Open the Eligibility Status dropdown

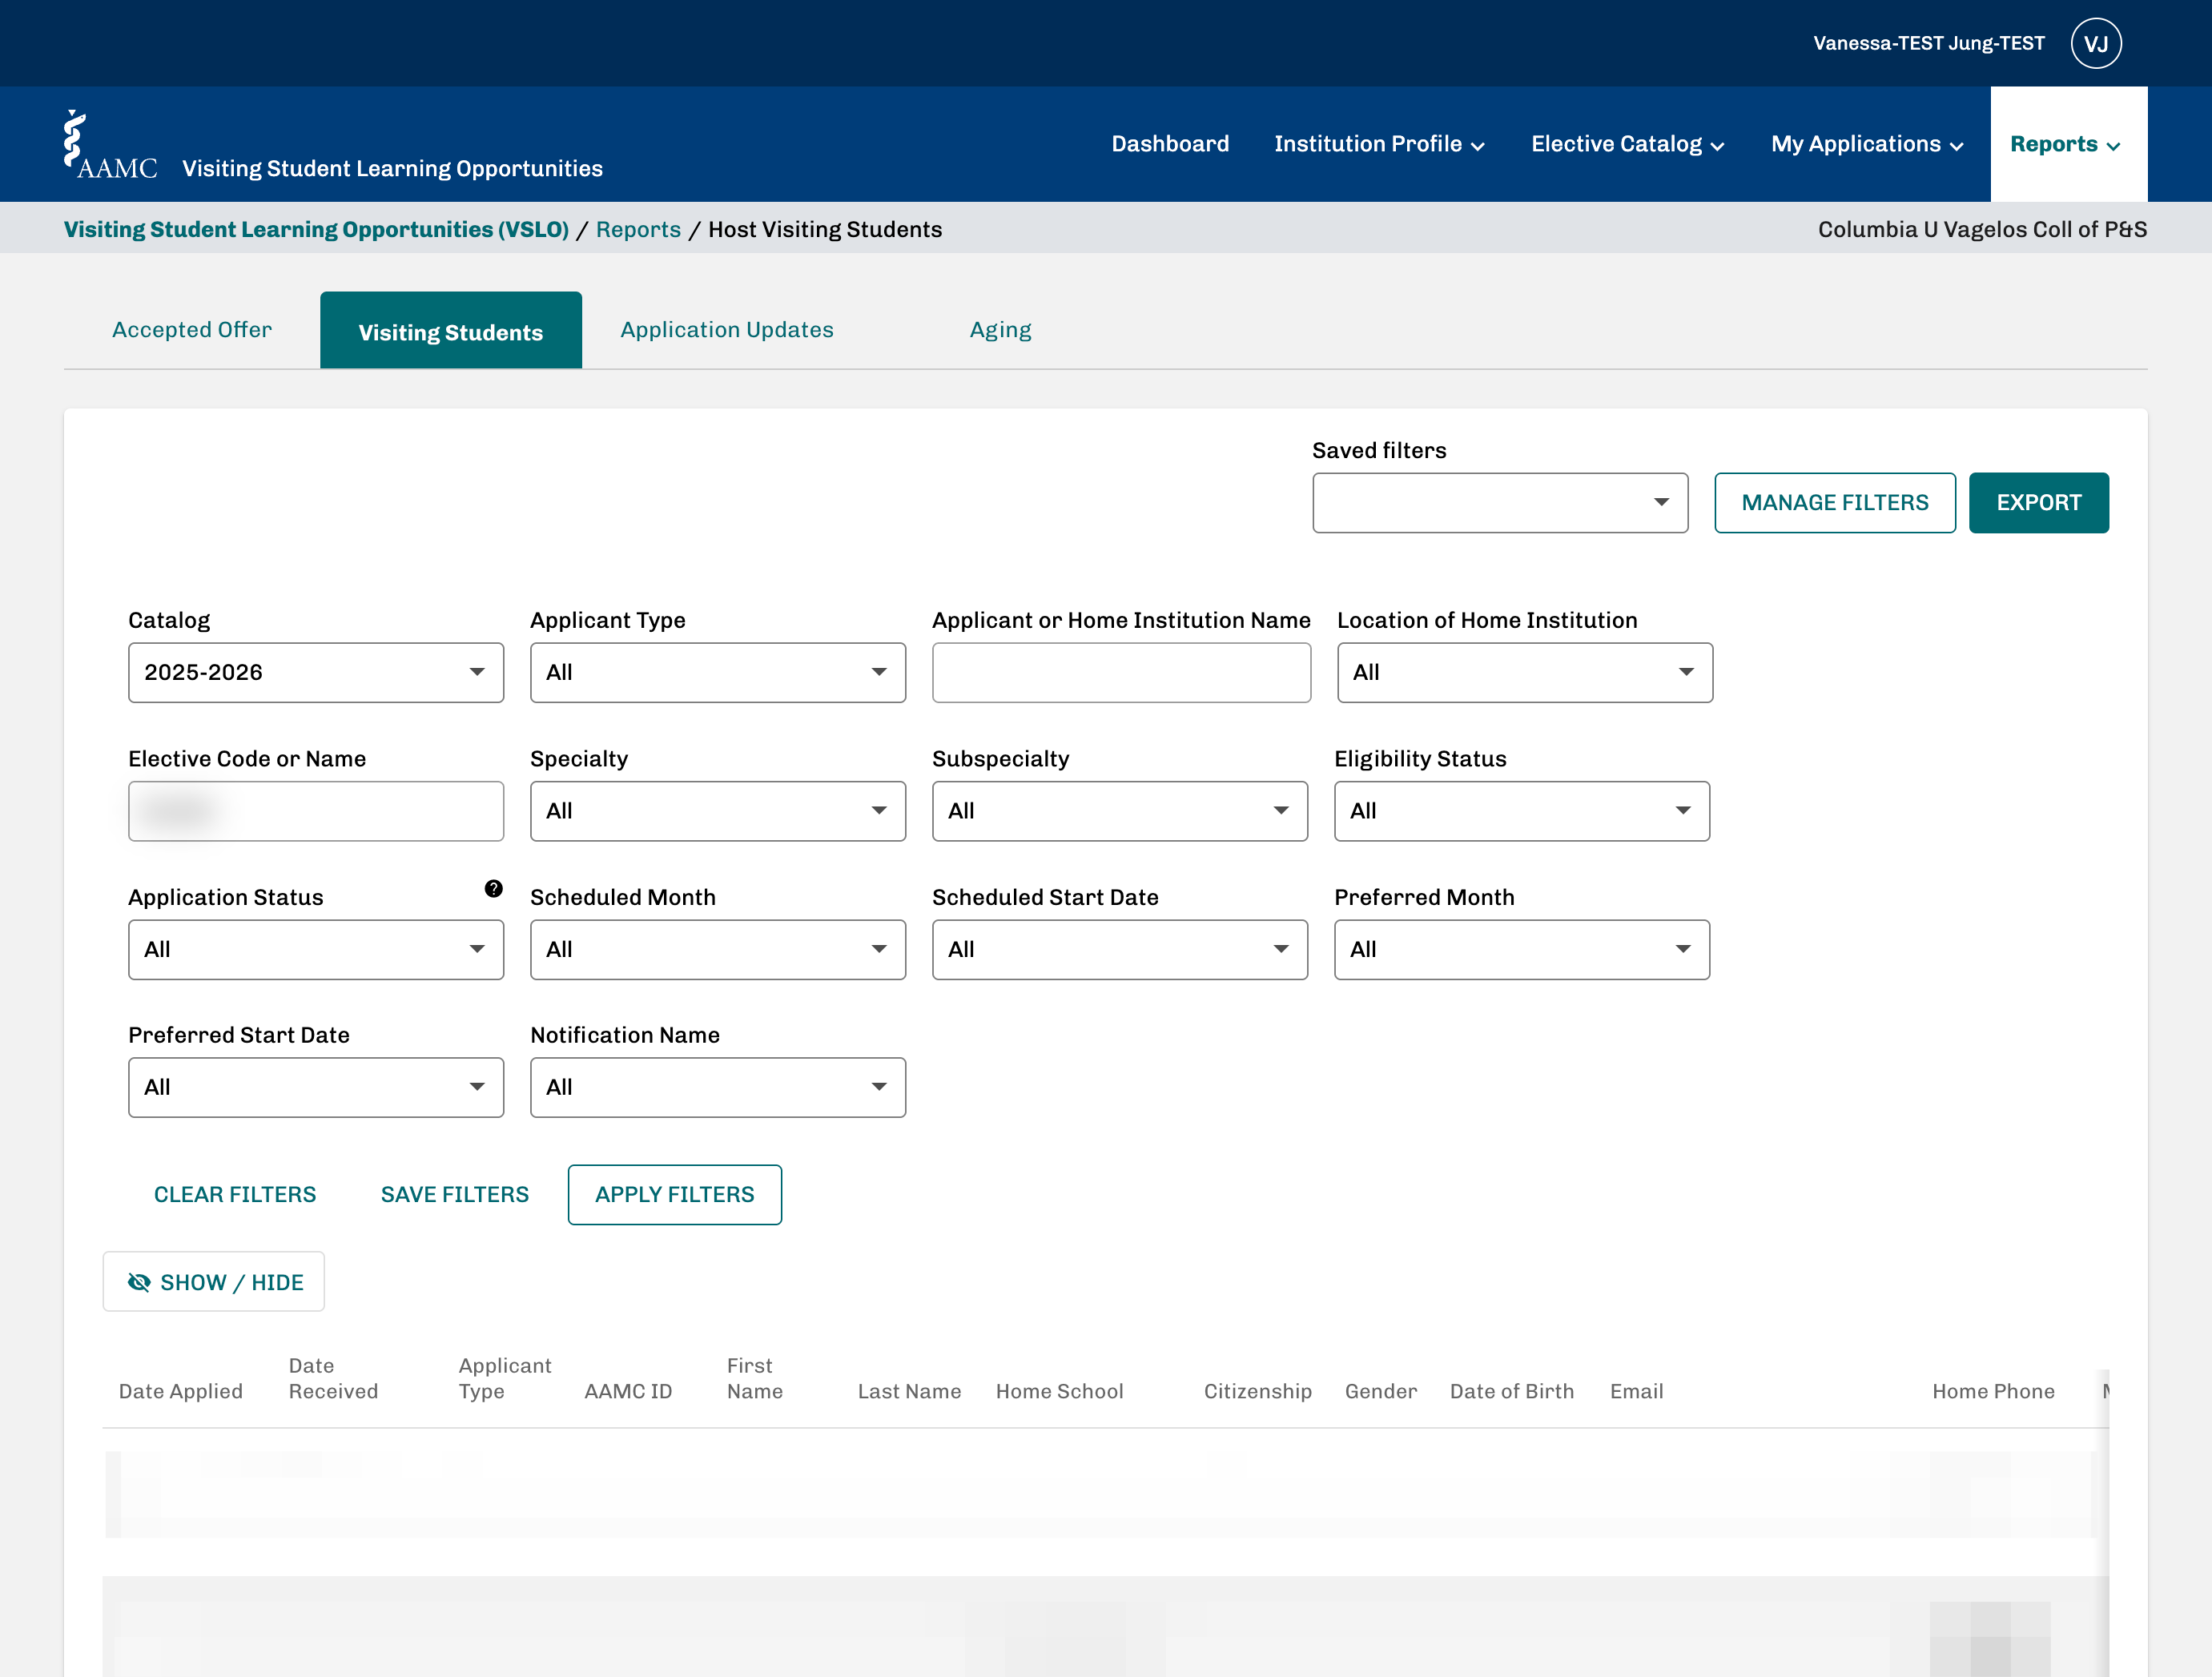pyautogui.click(x=1521, y=811)
